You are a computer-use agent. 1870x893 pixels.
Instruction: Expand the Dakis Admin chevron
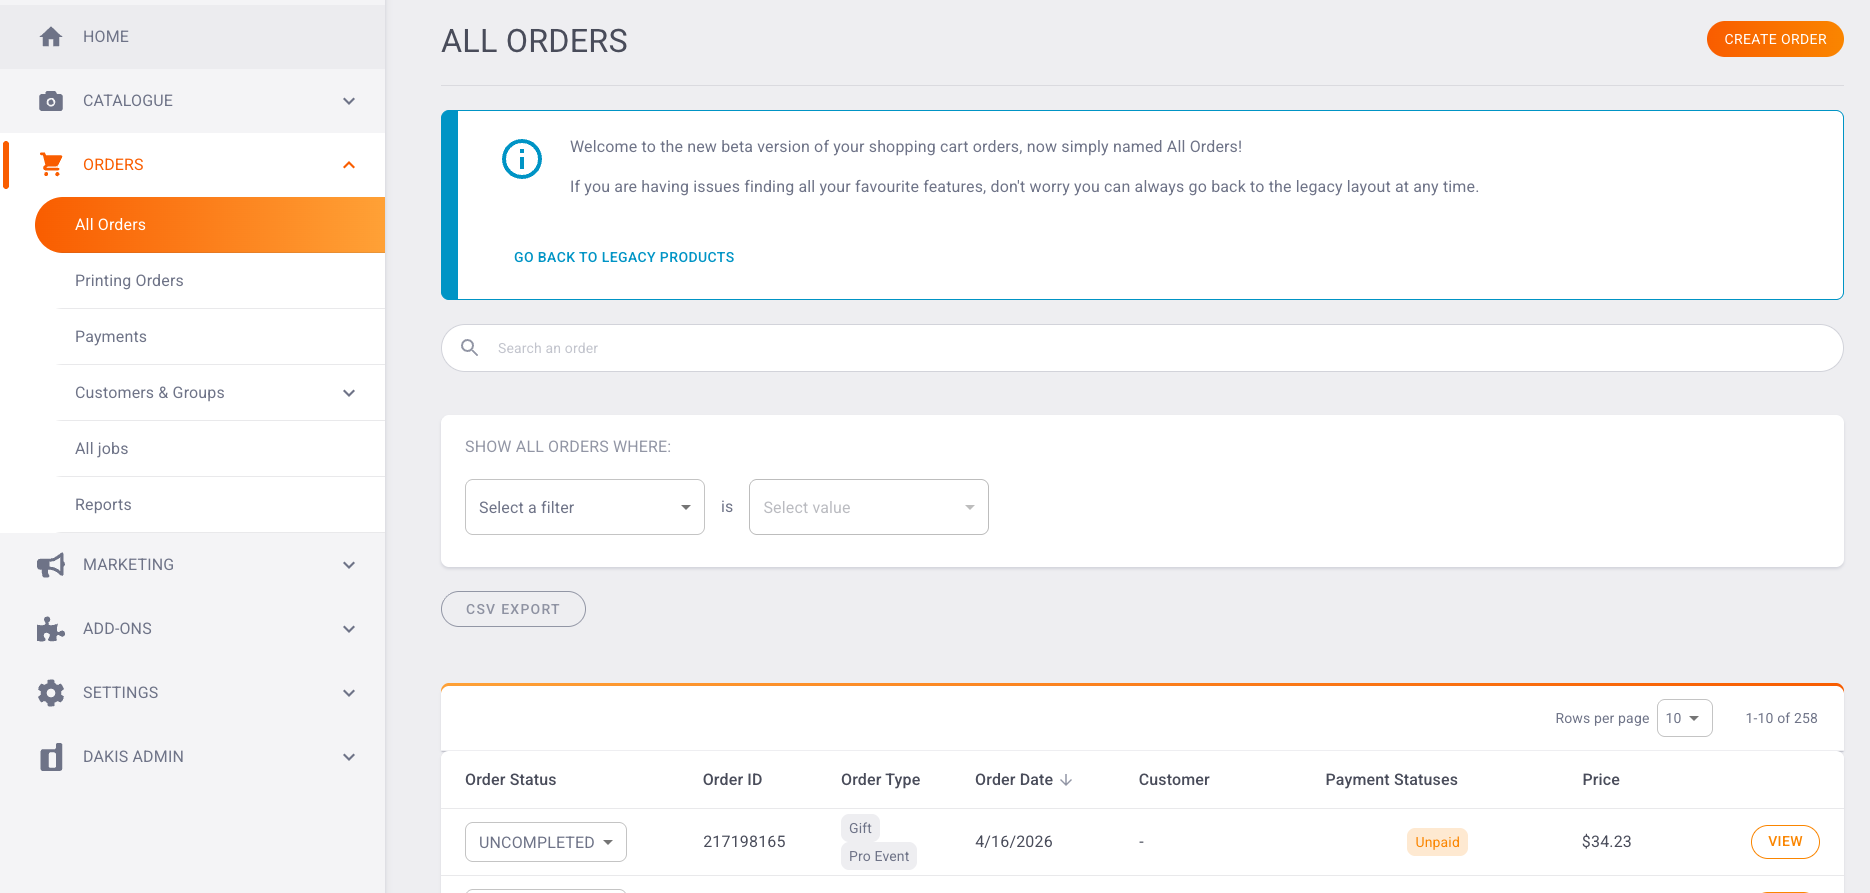click(x=349, y=757)
